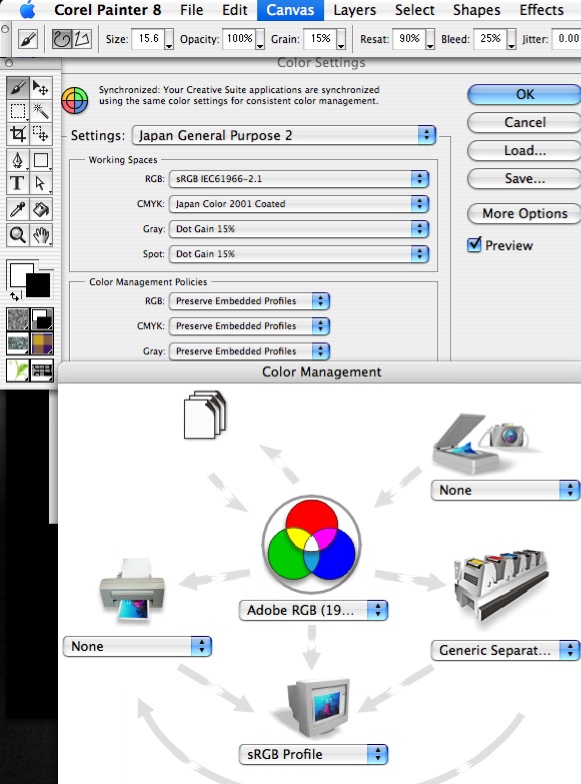Open the Nozzle selector with the green leaf

pos(18,370)
